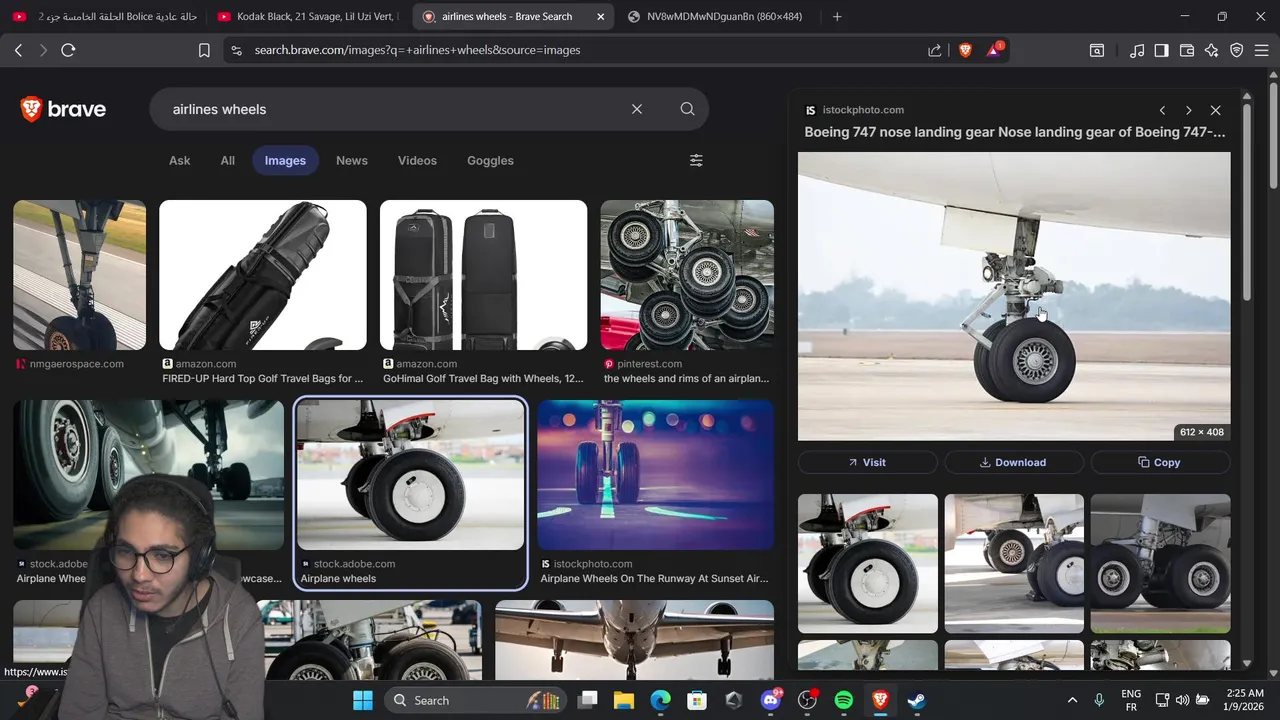Viewport: 1280px width, 720px height.
Task: Open the 2:25 AM clock and date
Action: [1245, 700]
